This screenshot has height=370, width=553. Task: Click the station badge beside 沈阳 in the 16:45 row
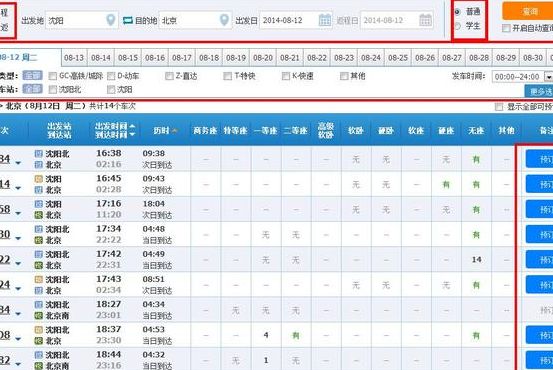coord(38,179)
